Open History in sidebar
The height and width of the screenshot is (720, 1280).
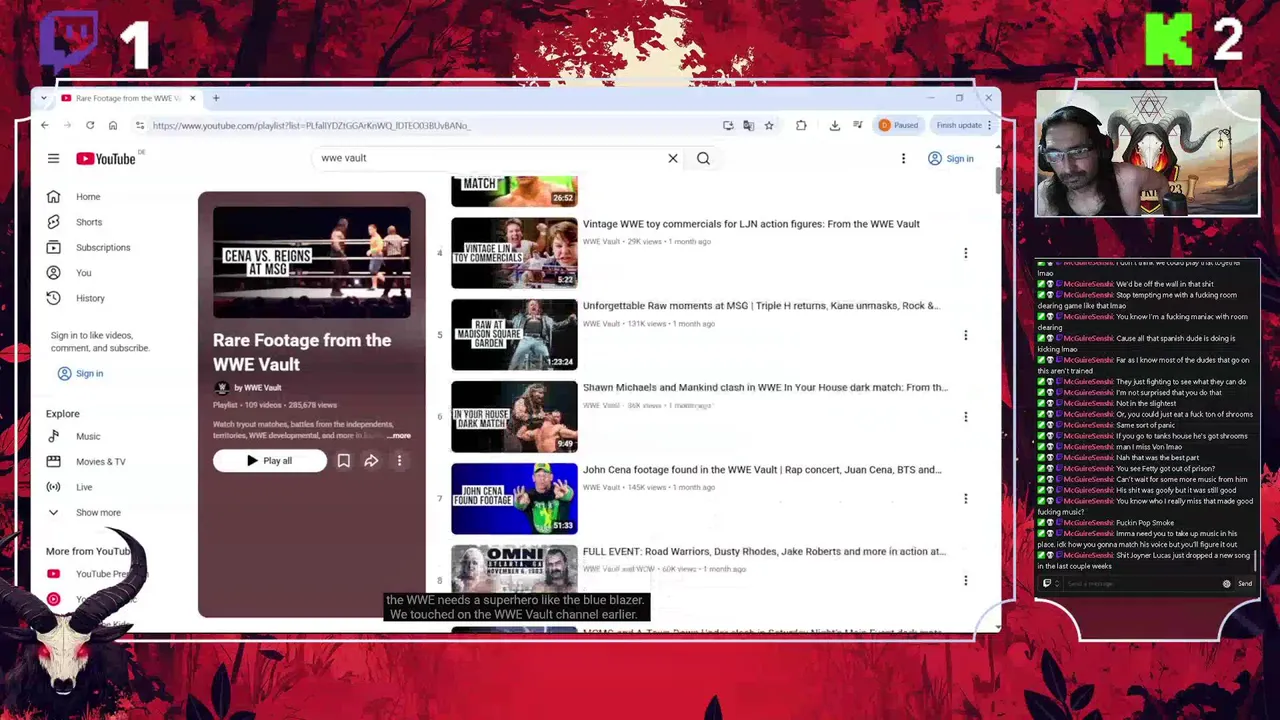point(90,298)
